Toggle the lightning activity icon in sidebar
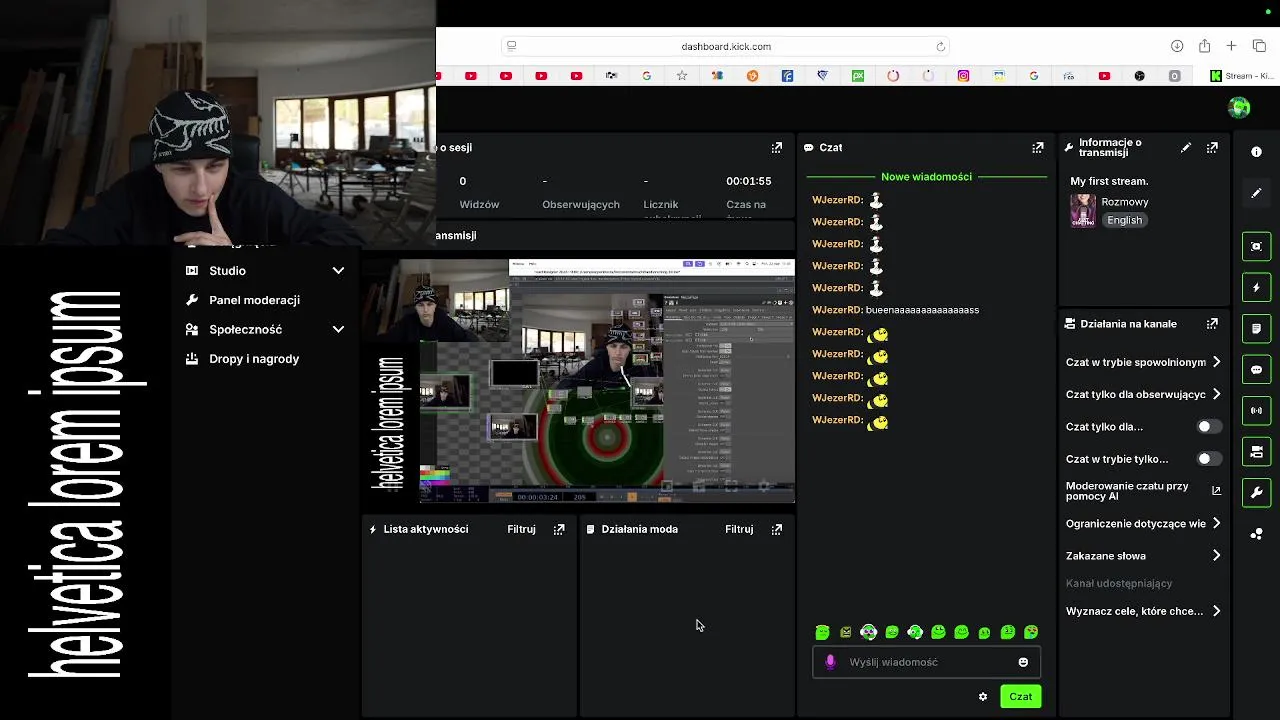Image resolution: width=1280 pixels, height=720 pixels. click(x=1257, y=288)
